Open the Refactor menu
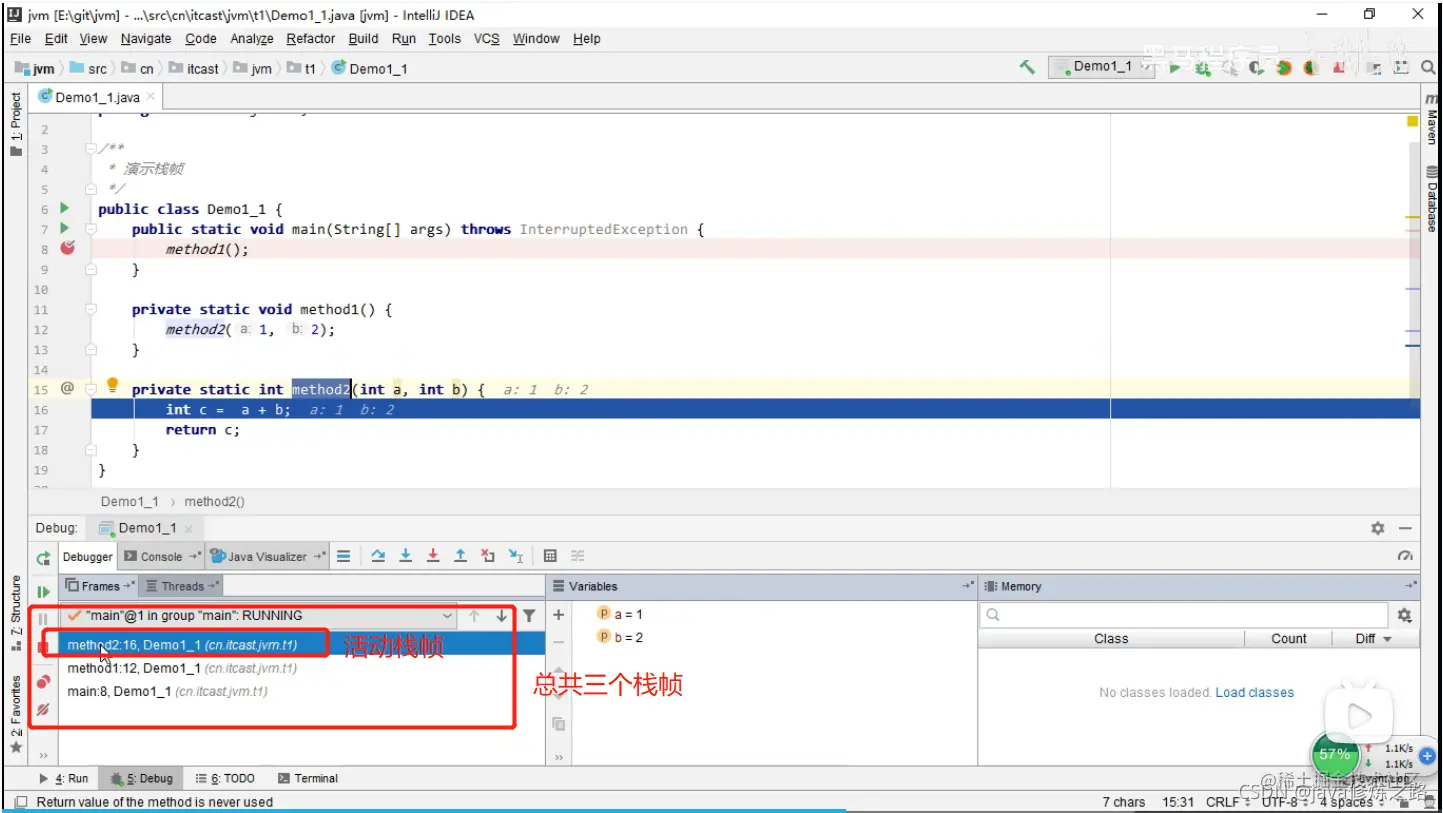This screenshot has height=813, width=1443. (311, 38)
